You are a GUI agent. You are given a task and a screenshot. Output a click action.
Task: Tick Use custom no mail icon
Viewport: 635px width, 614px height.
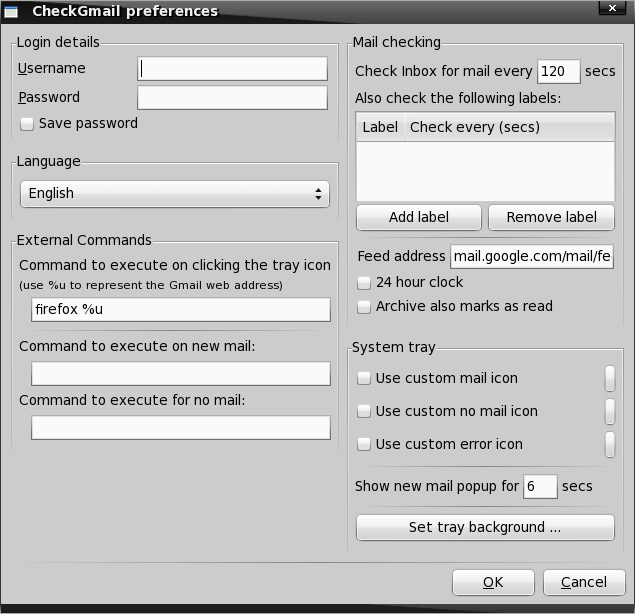click(x=365, y=412)
